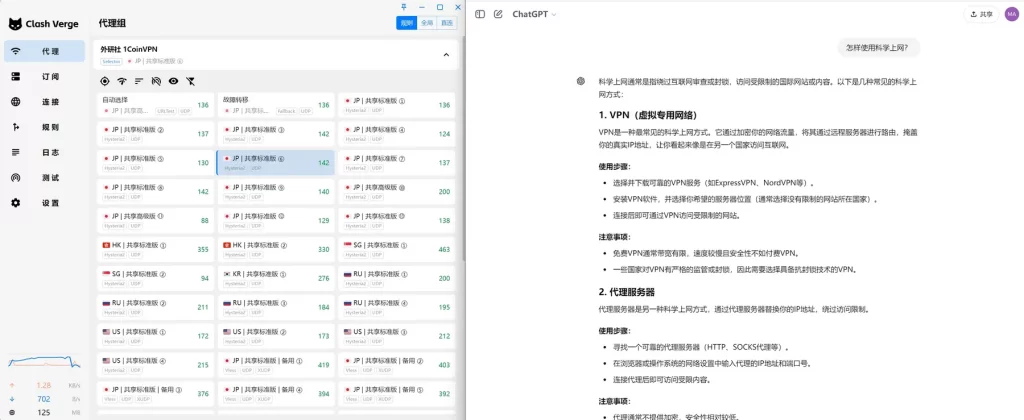This screenshot has height=420, width=1024.
Task: Click the 276 delay value on KR ①
Action: [323, 278]
